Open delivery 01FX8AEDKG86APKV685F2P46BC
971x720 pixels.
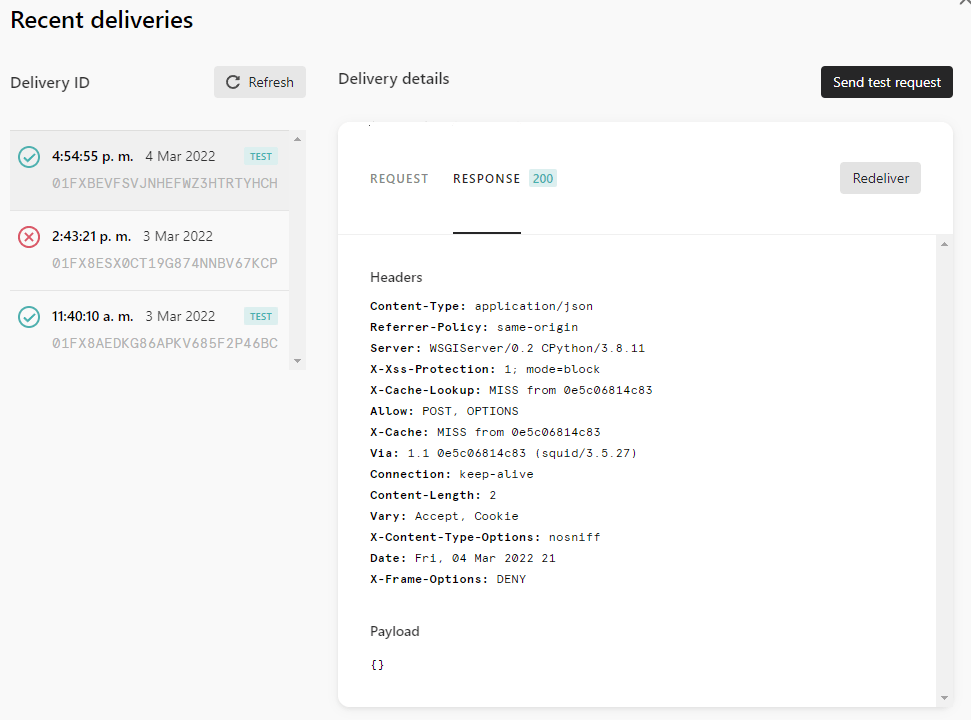pos(149,331)
